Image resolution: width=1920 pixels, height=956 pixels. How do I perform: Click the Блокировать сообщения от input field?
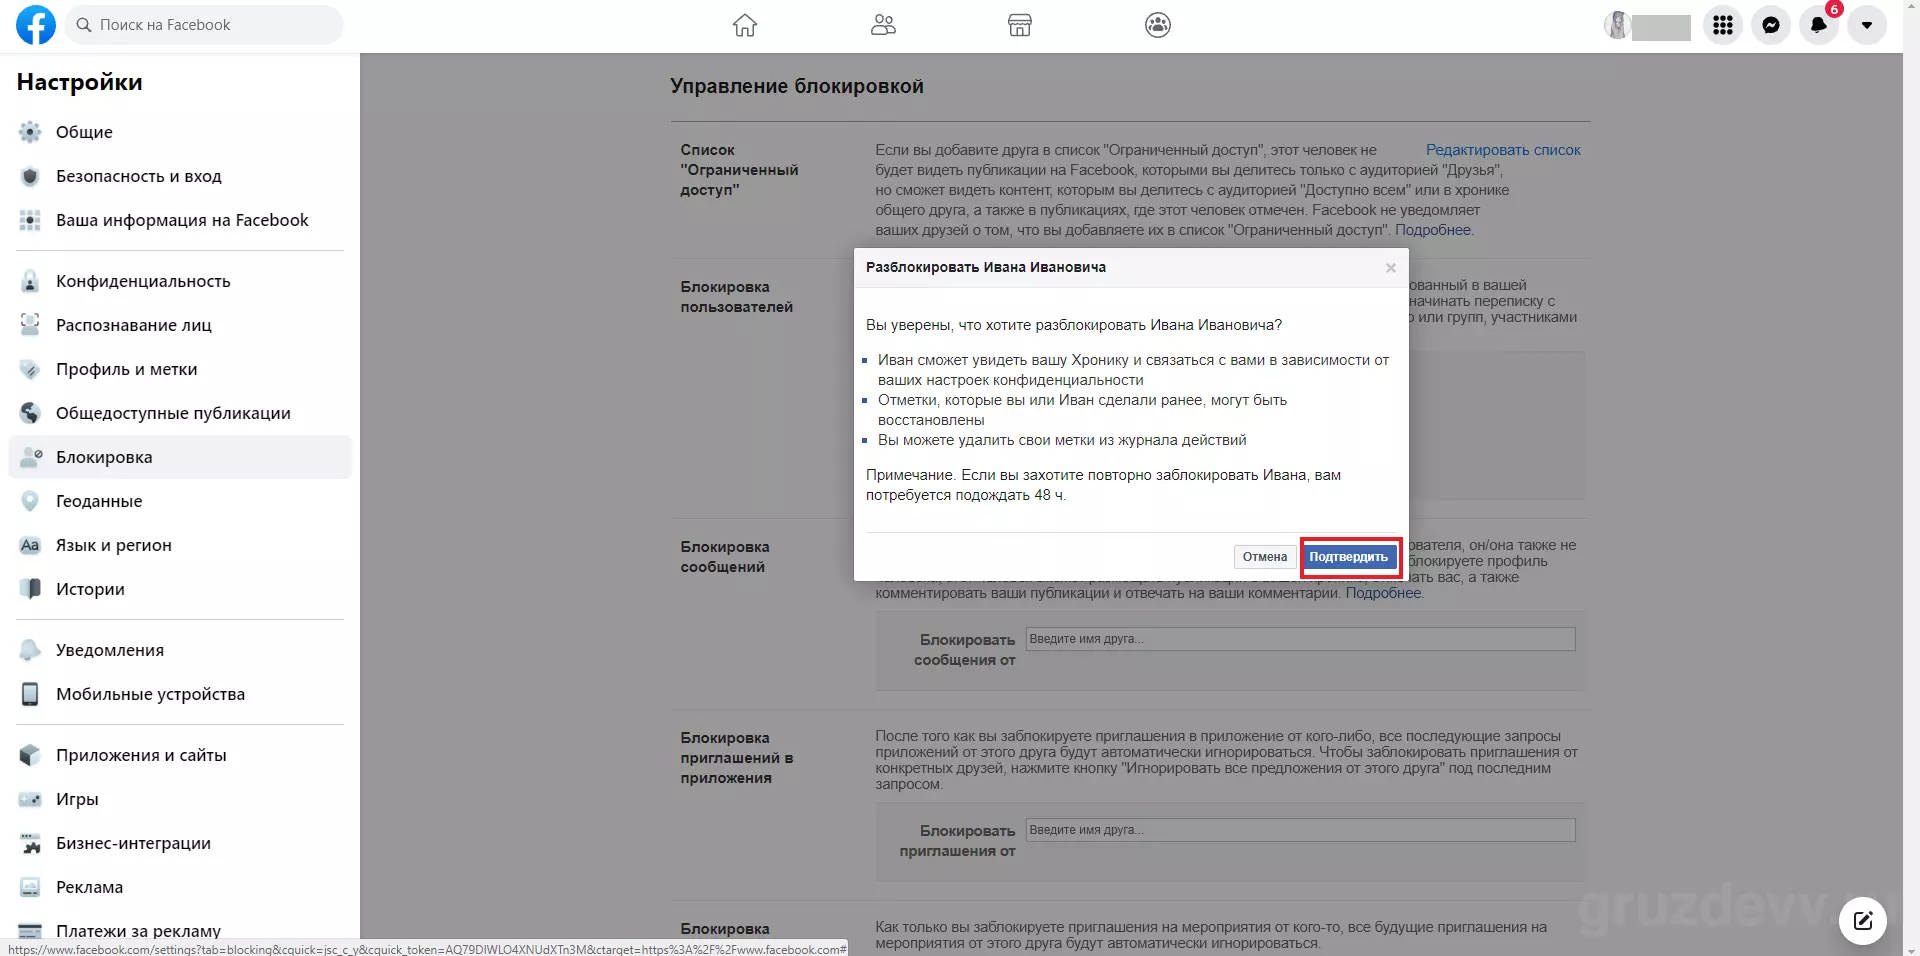(1300, 639)
